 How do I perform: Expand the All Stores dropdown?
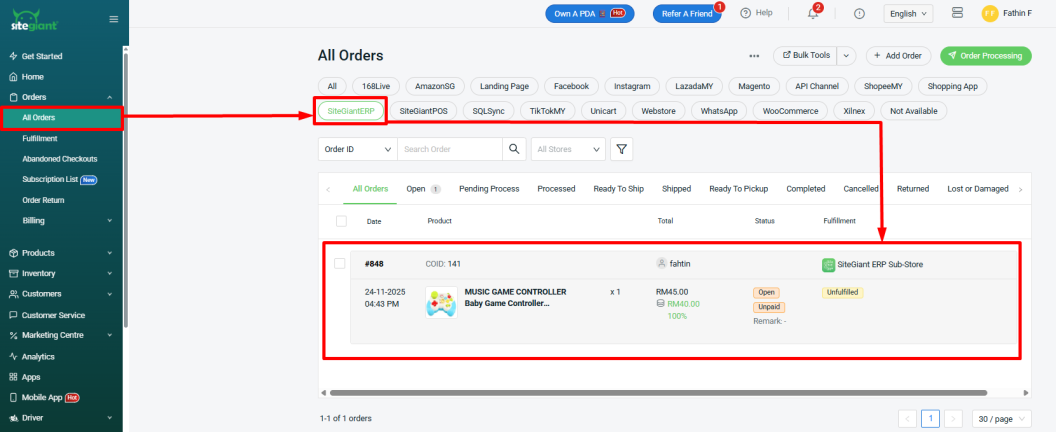tap(568, 149)
